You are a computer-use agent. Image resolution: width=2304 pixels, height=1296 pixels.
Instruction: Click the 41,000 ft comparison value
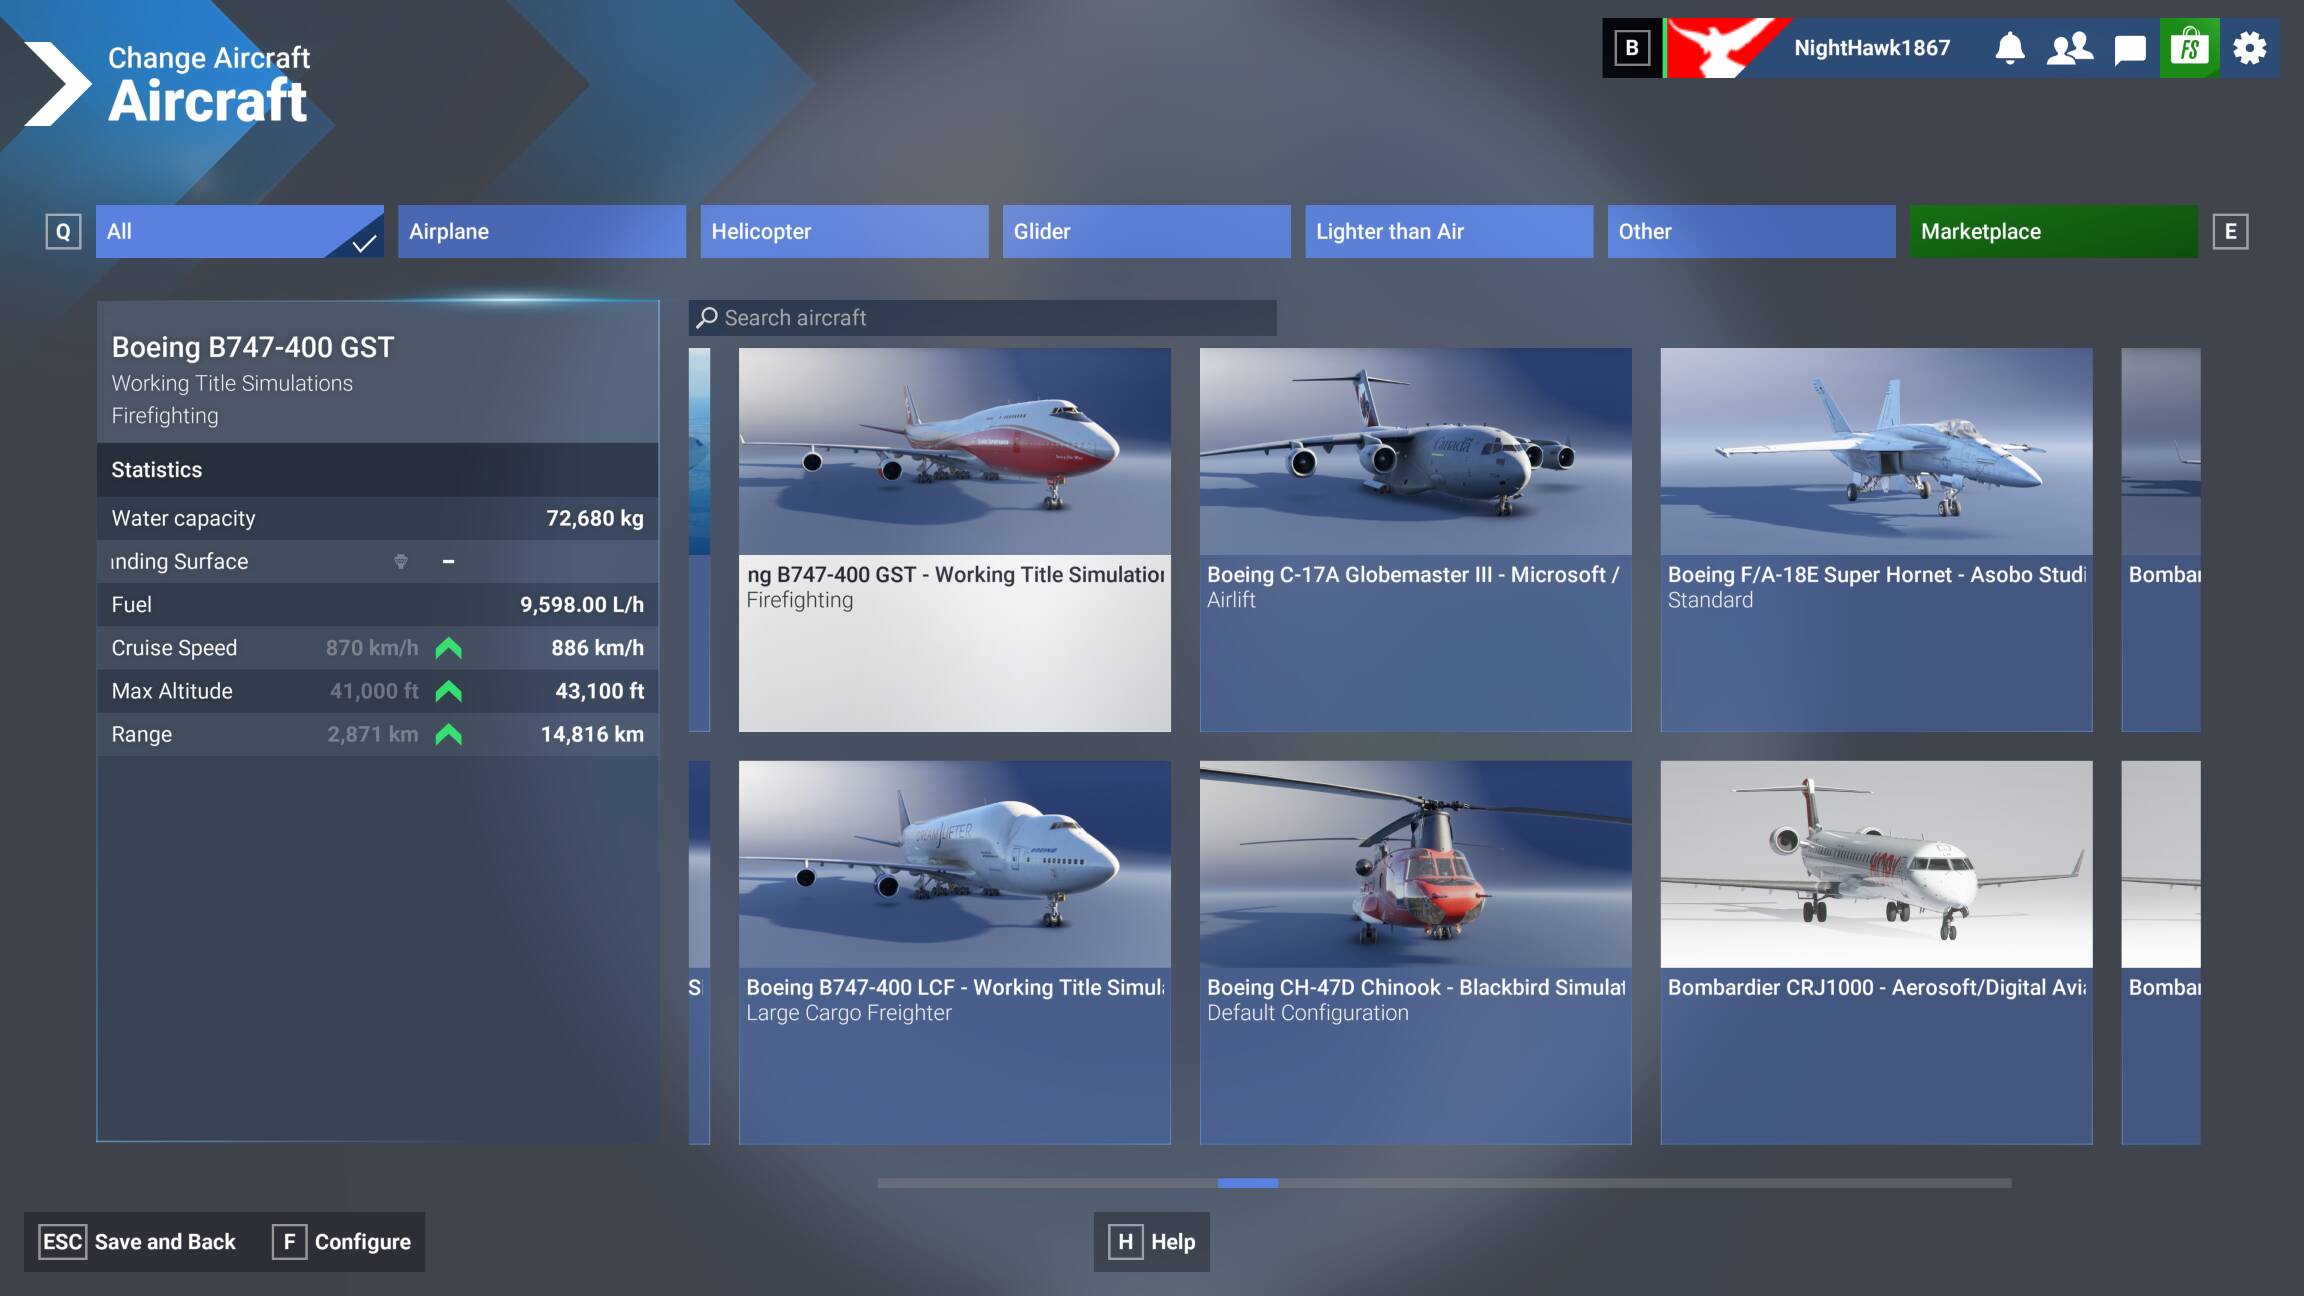coord(374,691)
